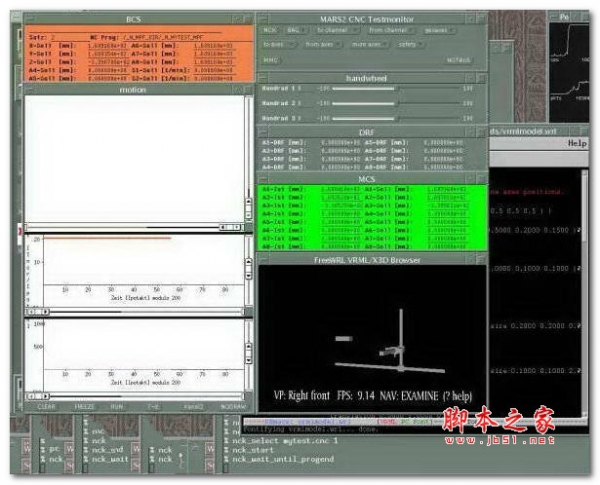Click the S1-Soll value in BCS window

click(213, 70)
